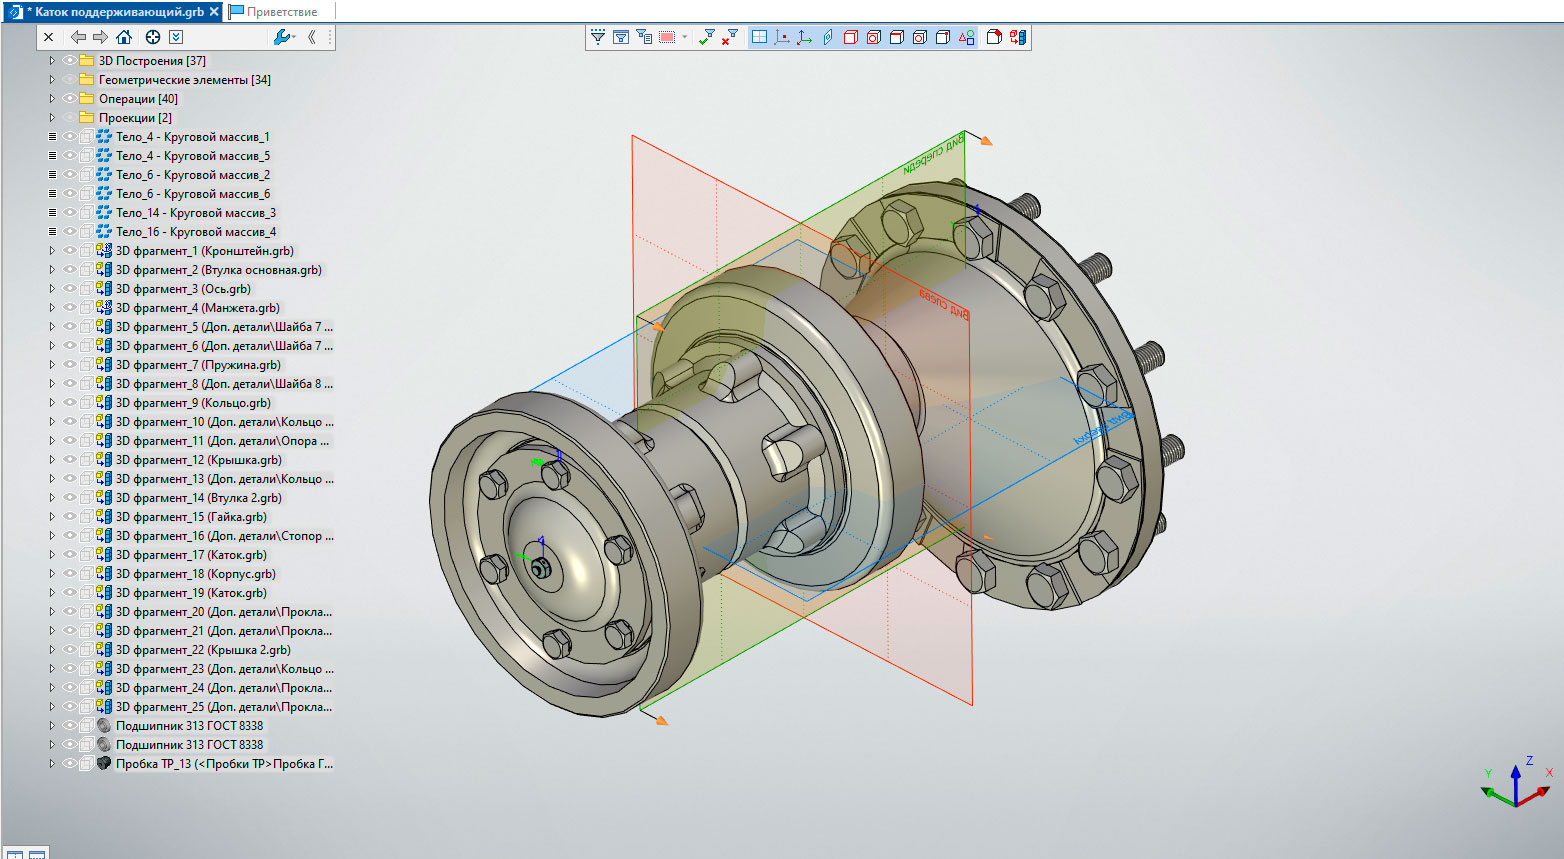Viewport: 1564px width, 859px height.
Task: Expand the Проекции [2] folder
Action: tap(52, 118)
